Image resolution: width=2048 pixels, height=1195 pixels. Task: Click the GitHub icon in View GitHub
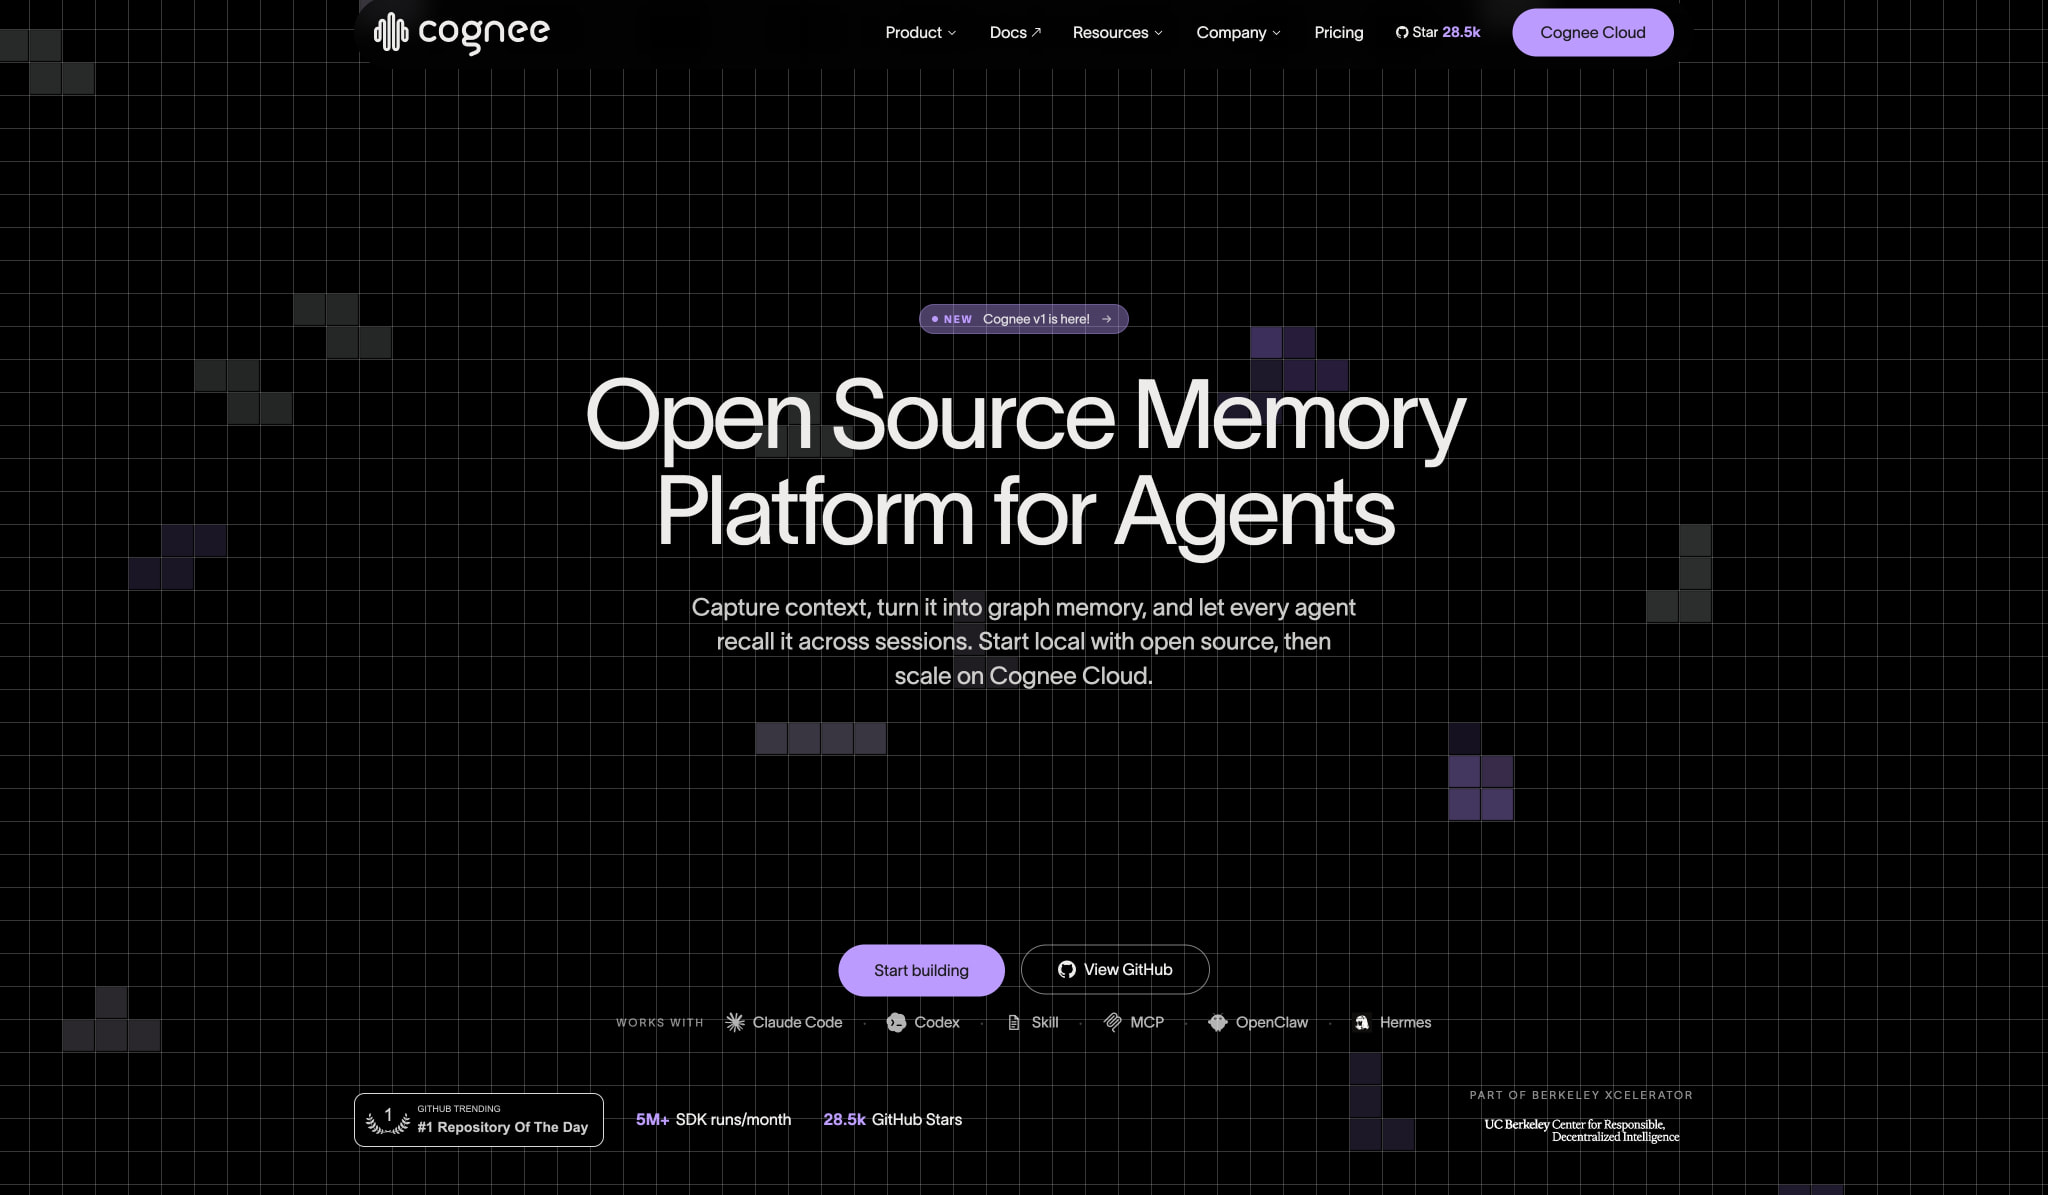pyautogui.click(x=1067, y=970)
